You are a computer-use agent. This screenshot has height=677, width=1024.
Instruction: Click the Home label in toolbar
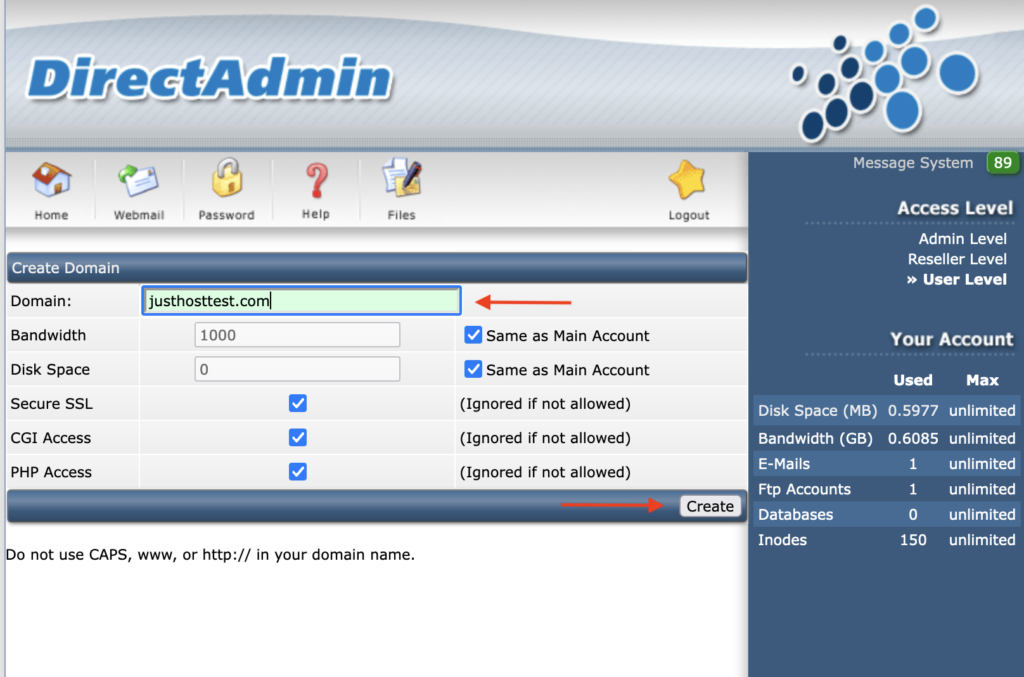coord(51,215)
